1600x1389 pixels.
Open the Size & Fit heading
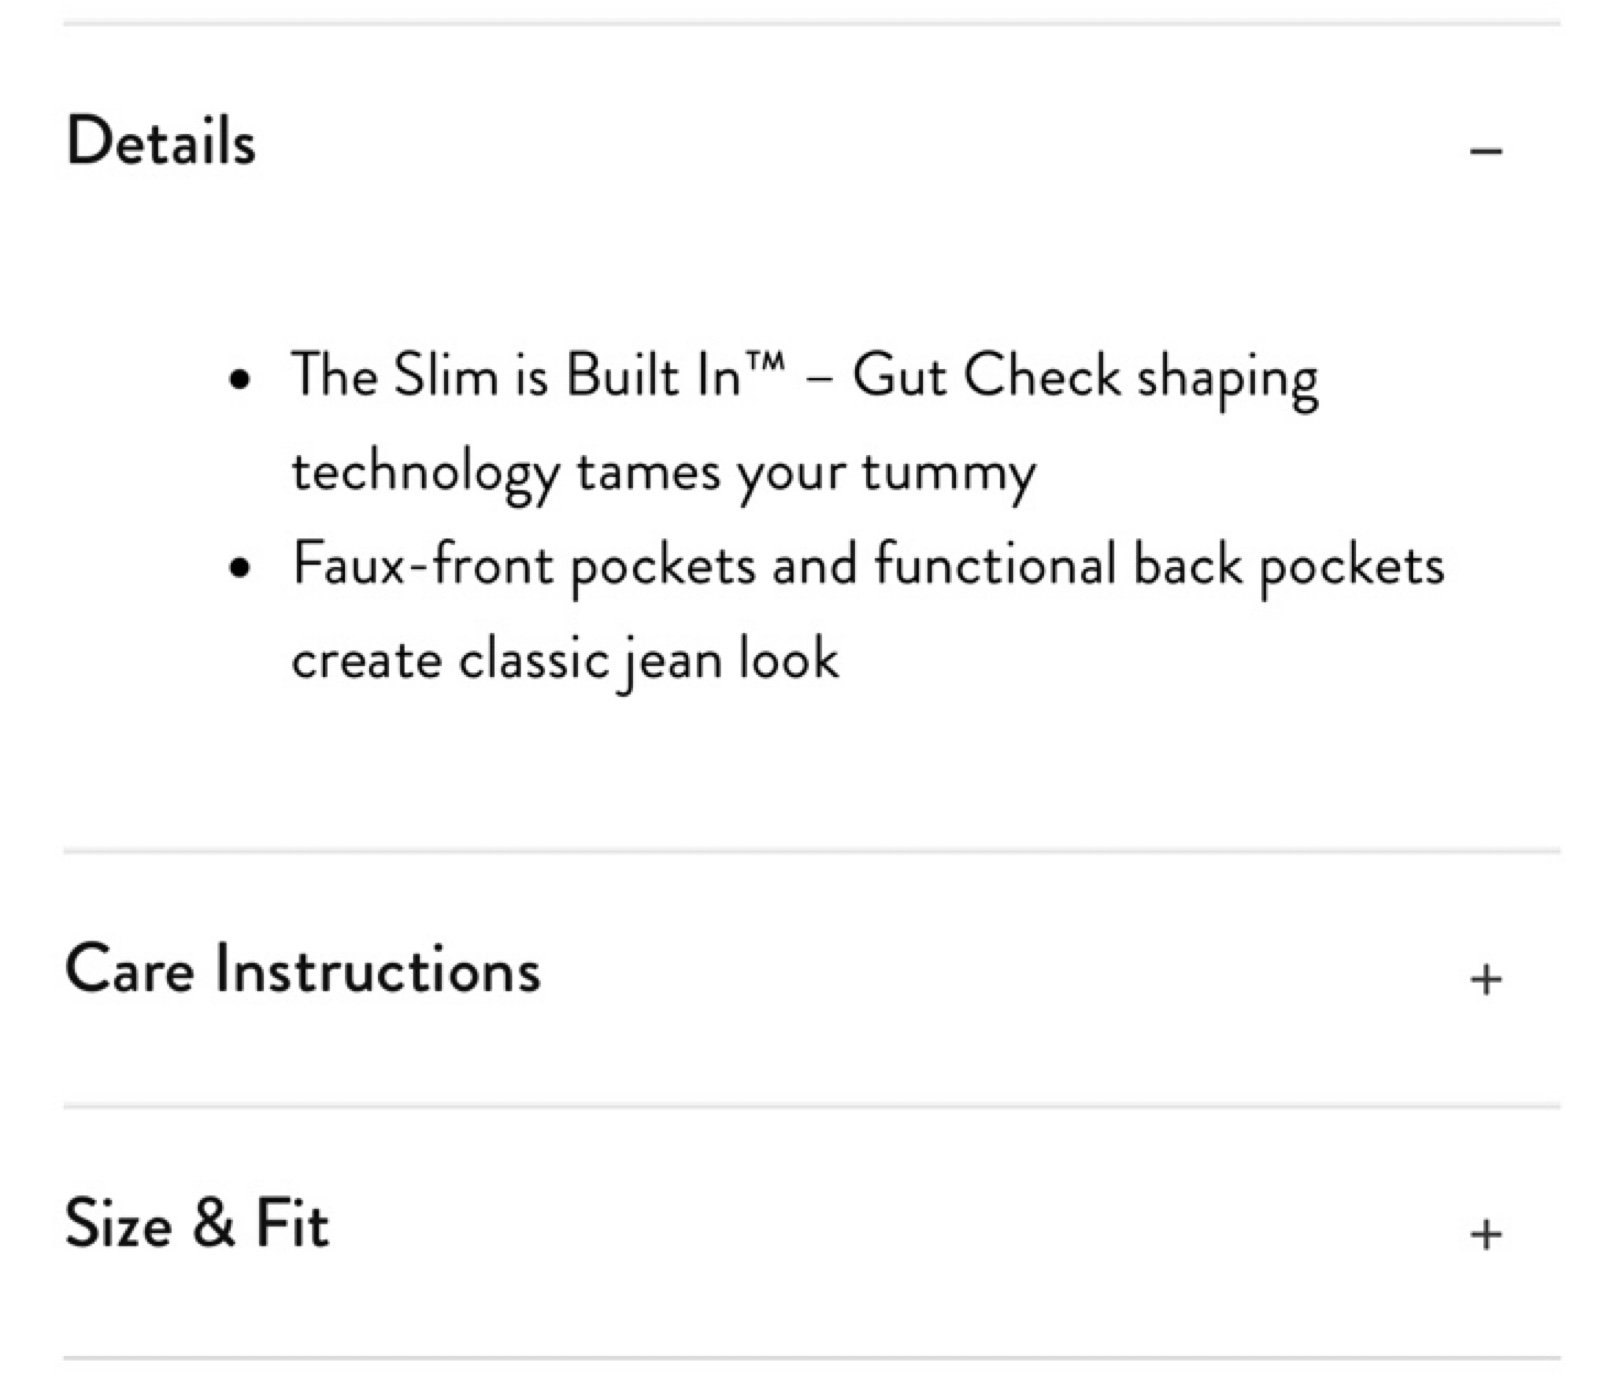tap(197, 1223)
